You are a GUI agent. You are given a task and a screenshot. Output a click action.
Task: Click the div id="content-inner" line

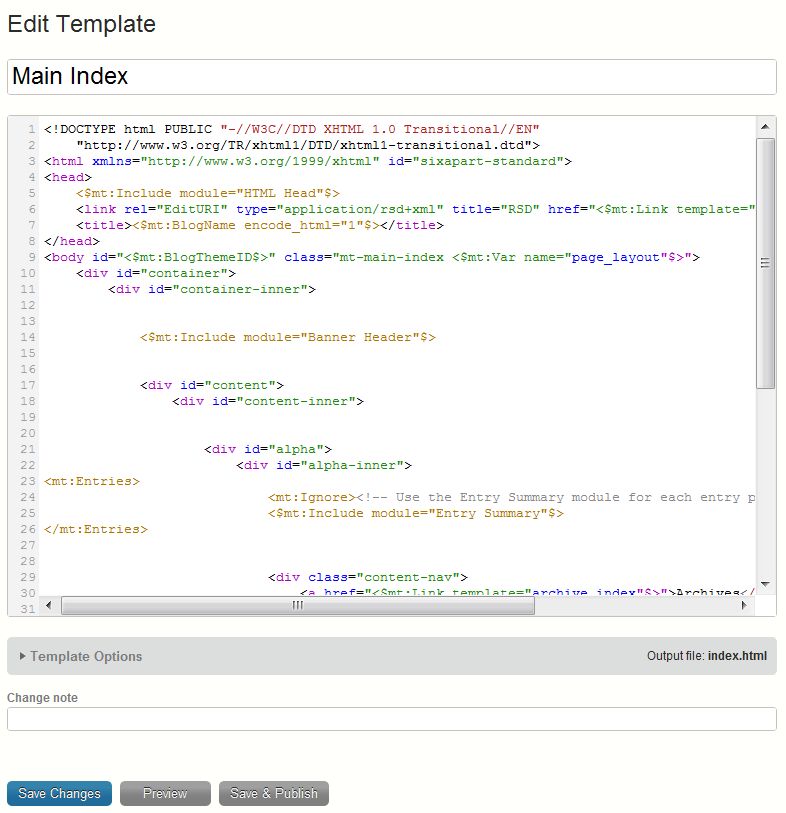pyautogui.click(x=268, y=402)
